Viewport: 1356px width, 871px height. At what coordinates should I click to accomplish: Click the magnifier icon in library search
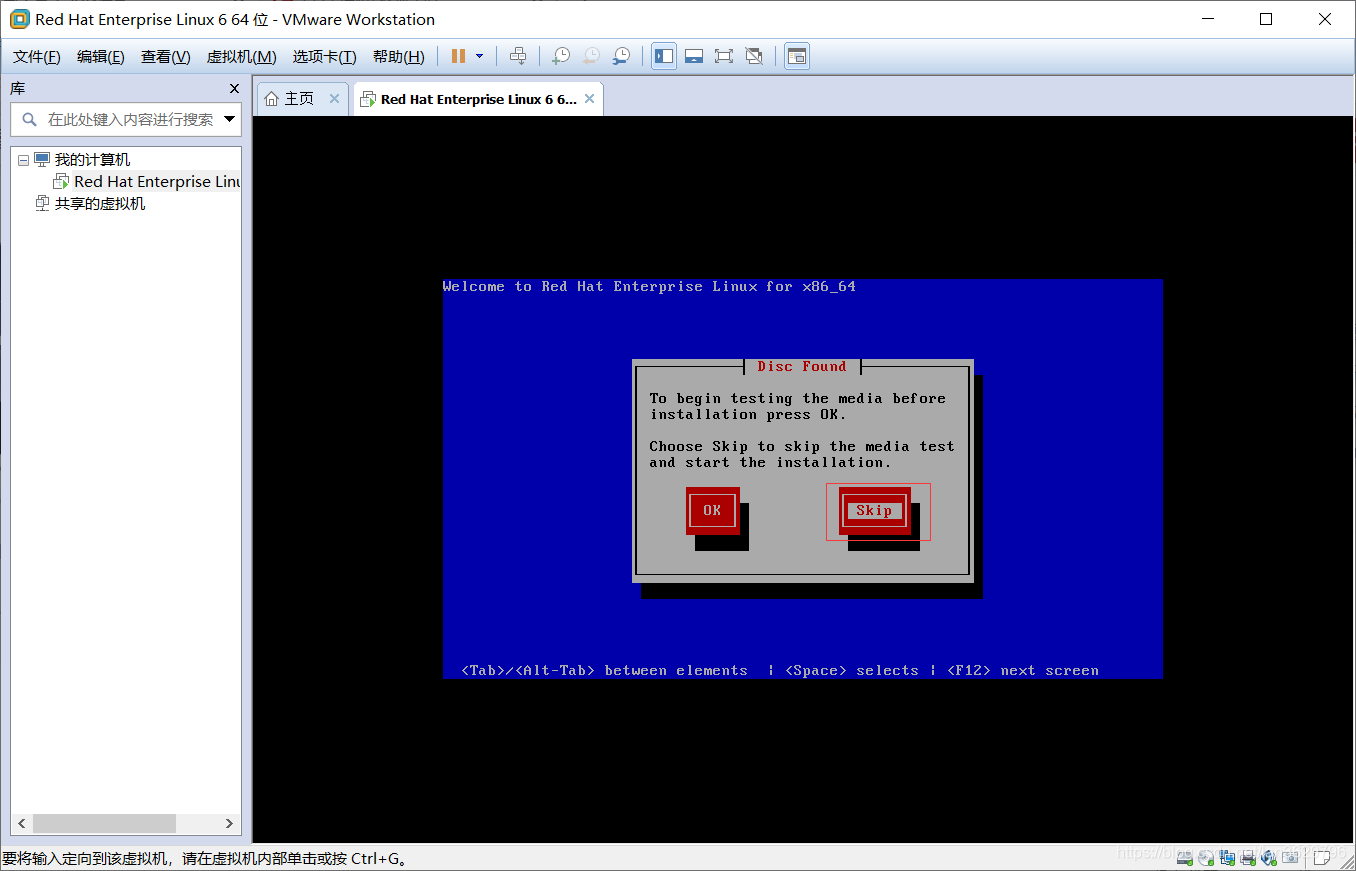[x=29, y=119]
